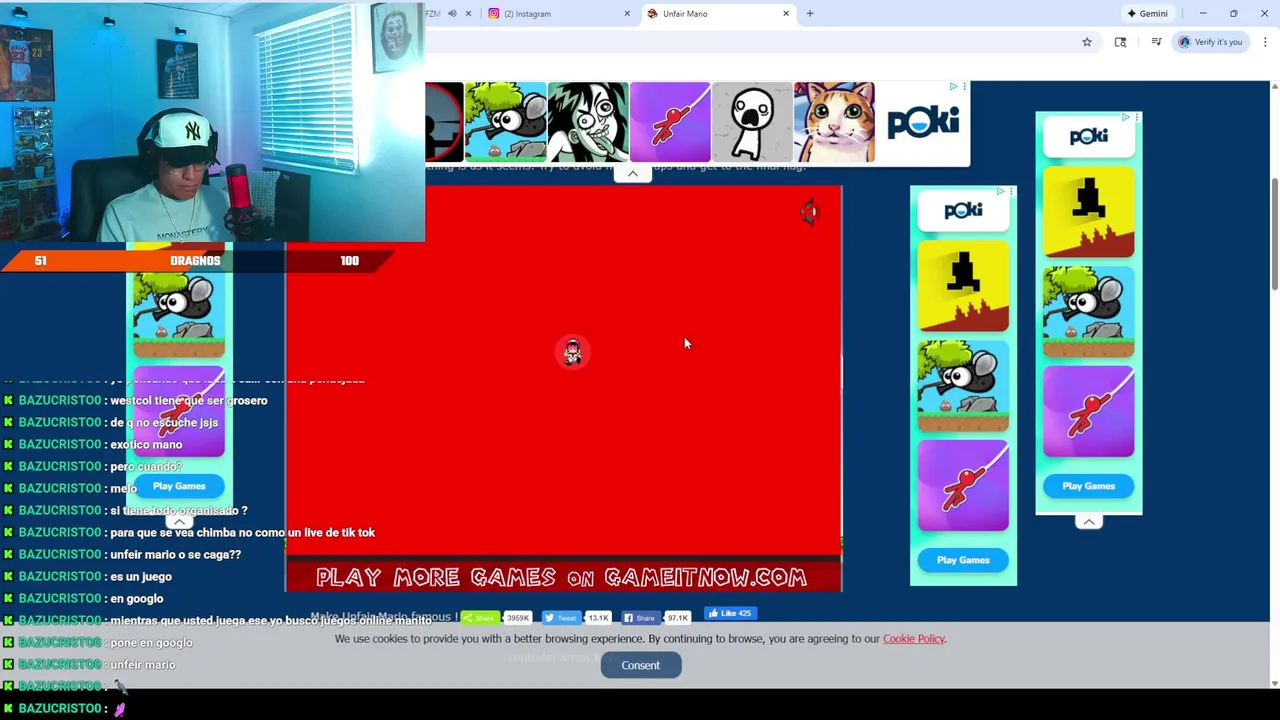Collapse the top banner ad with the chevron
This screenshot has width=1280, height=720.
(x=632, y=174)
